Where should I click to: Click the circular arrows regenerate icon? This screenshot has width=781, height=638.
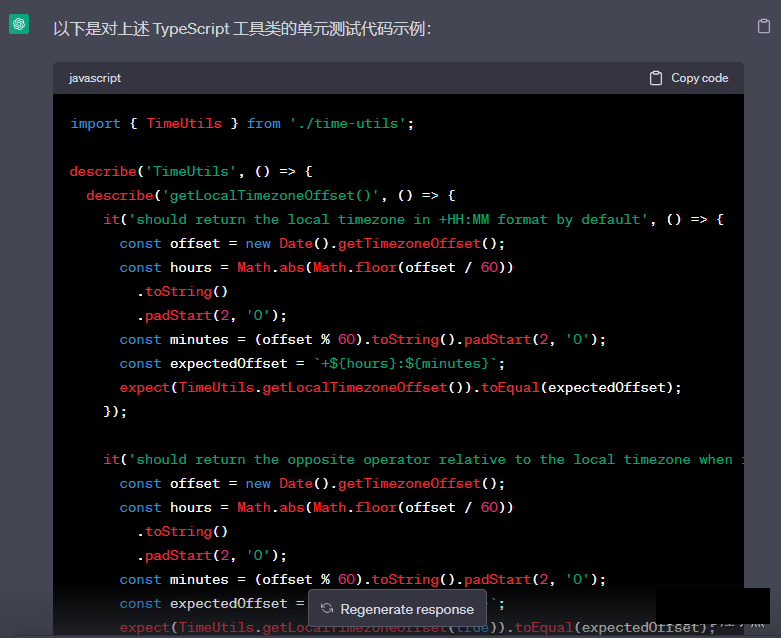tap(326, 609)
